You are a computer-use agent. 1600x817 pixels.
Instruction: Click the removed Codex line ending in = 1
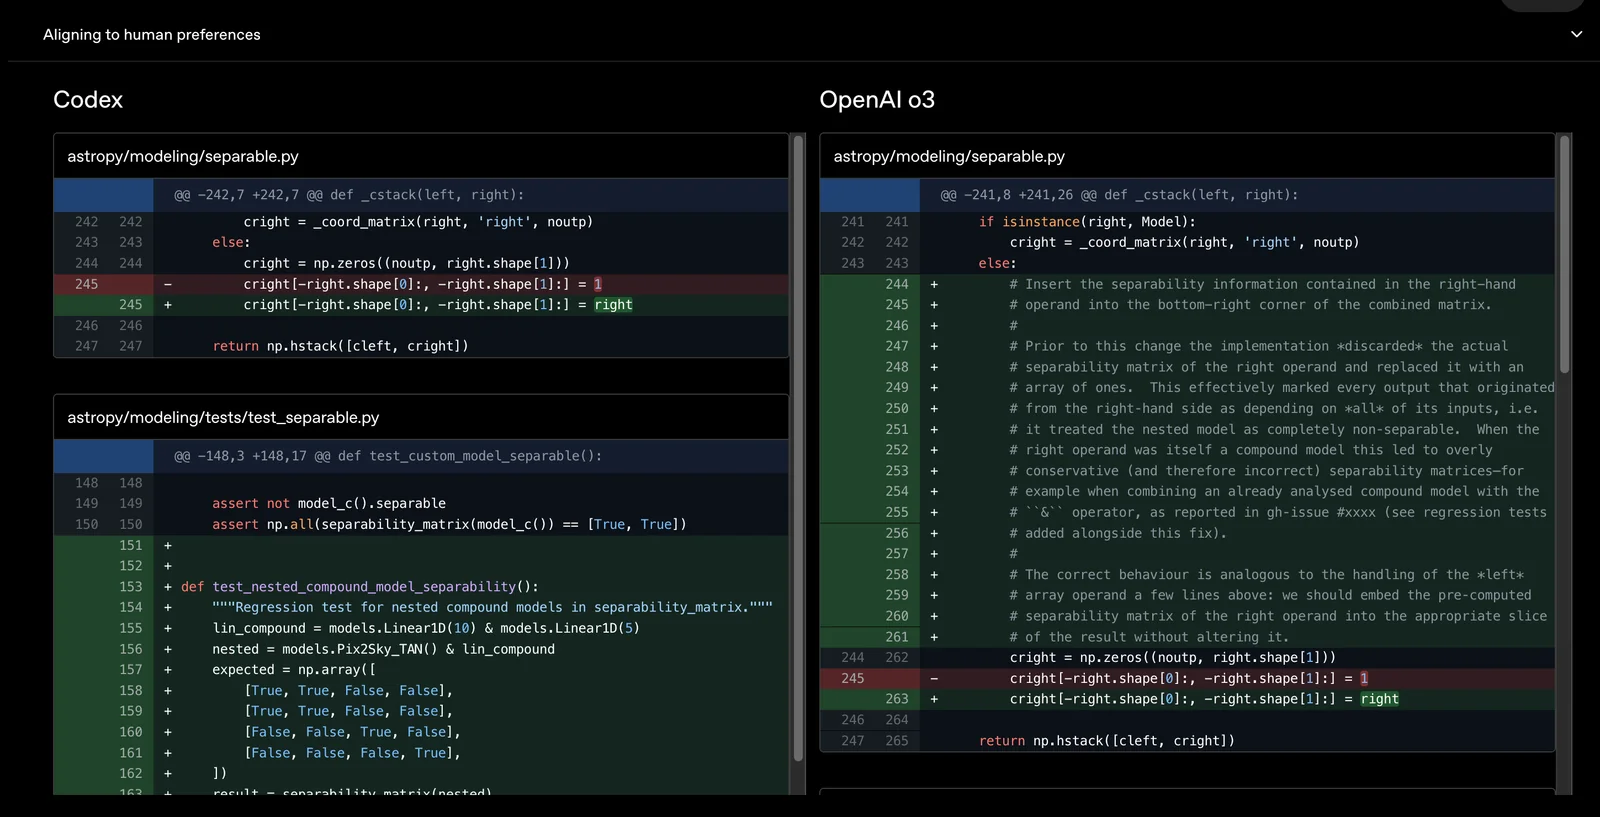pos(421,284)
